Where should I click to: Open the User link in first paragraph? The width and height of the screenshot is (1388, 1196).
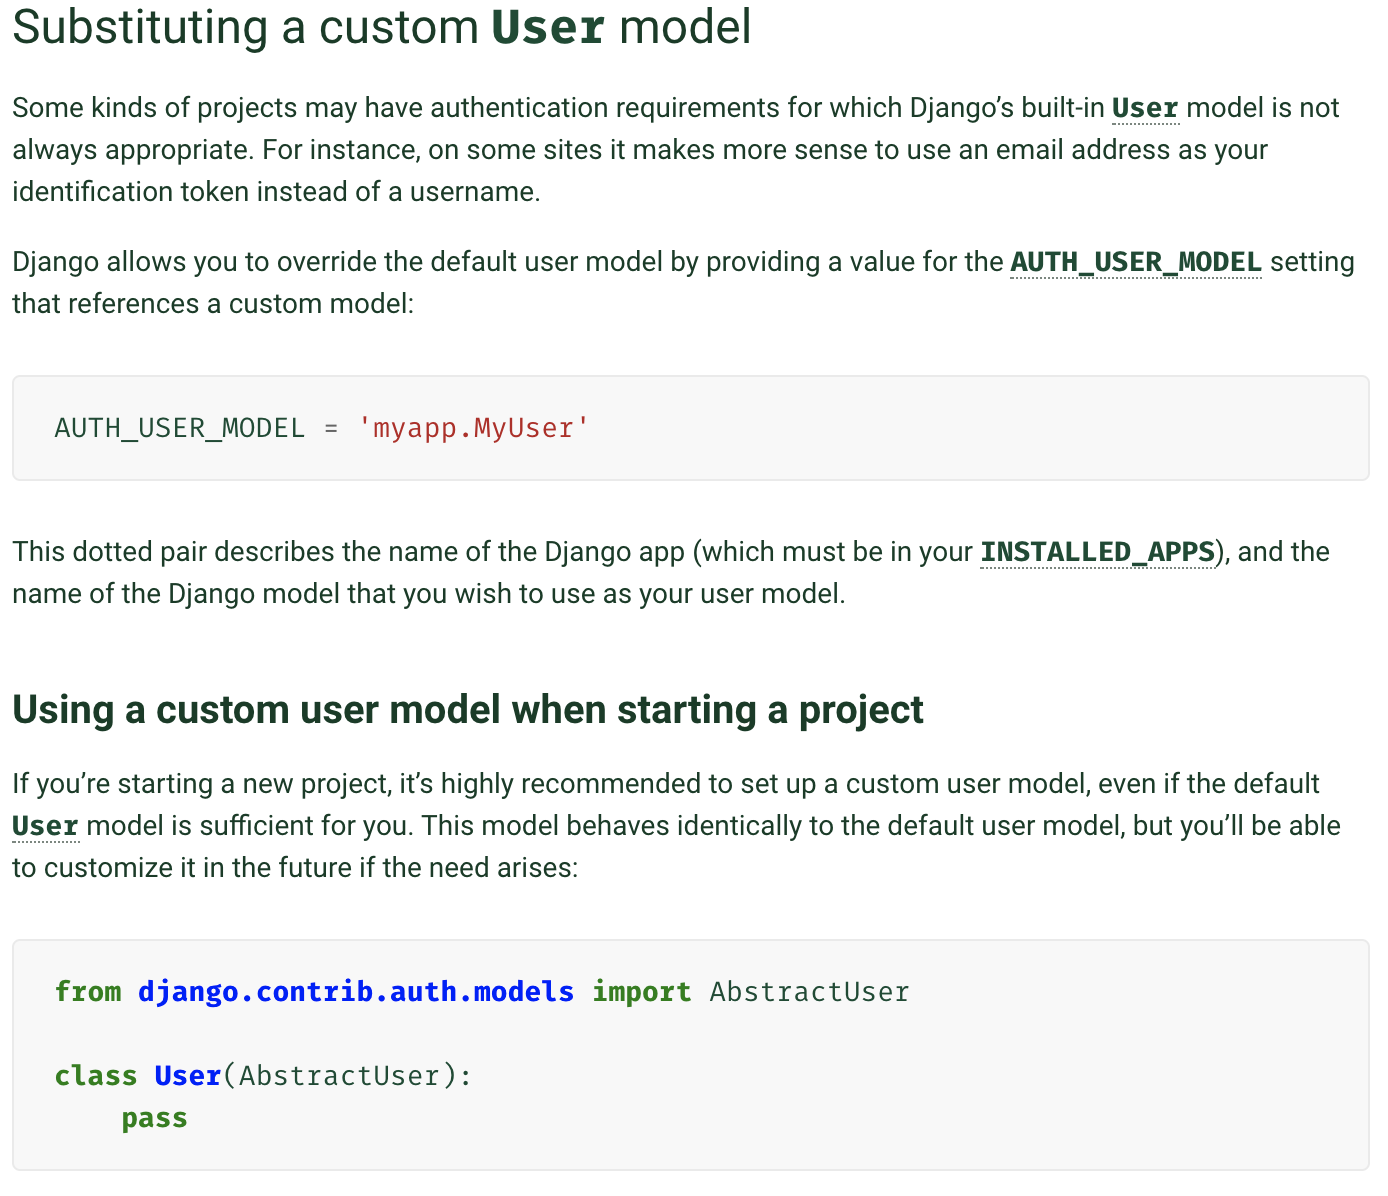coord(1145,108)
